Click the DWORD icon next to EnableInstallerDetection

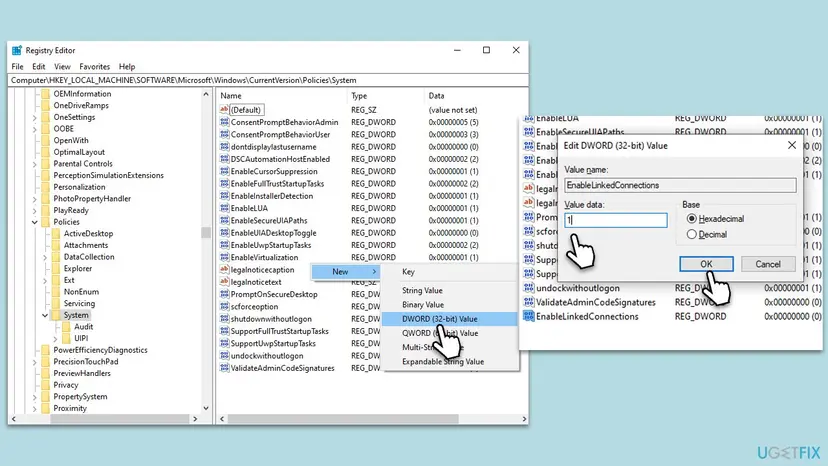[224, 195]
